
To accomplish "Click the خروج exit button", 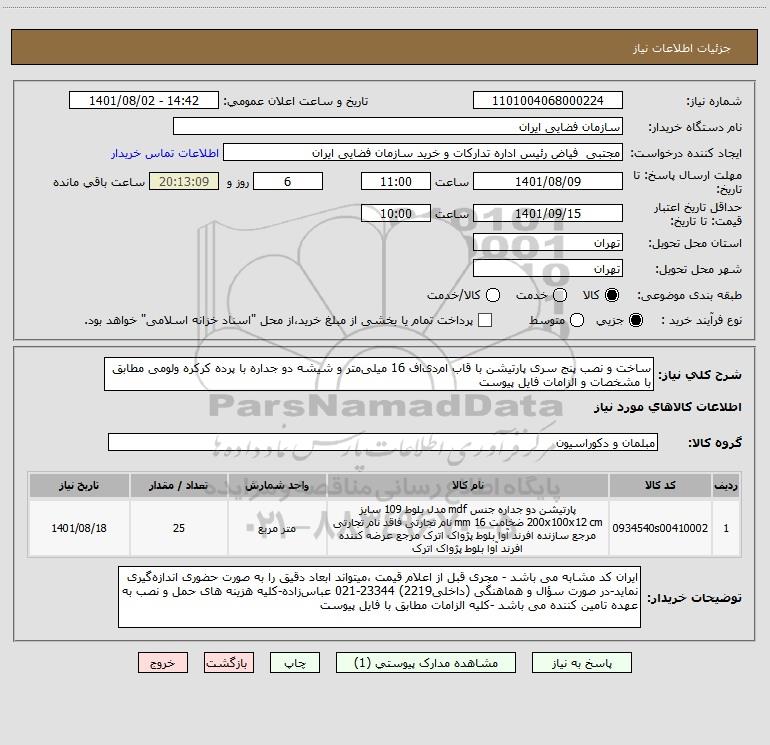I will pyautogui.click(x=163, y=663).
